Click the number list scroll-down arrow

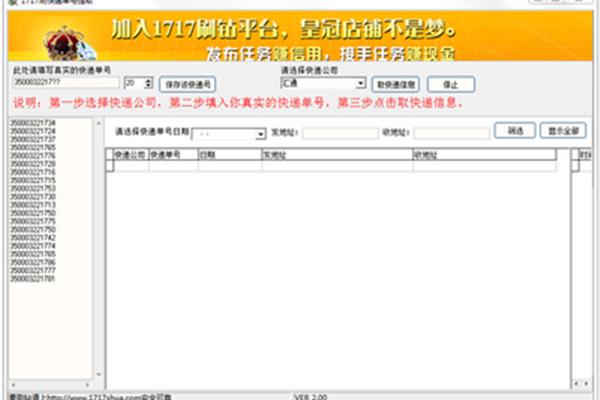99,374
